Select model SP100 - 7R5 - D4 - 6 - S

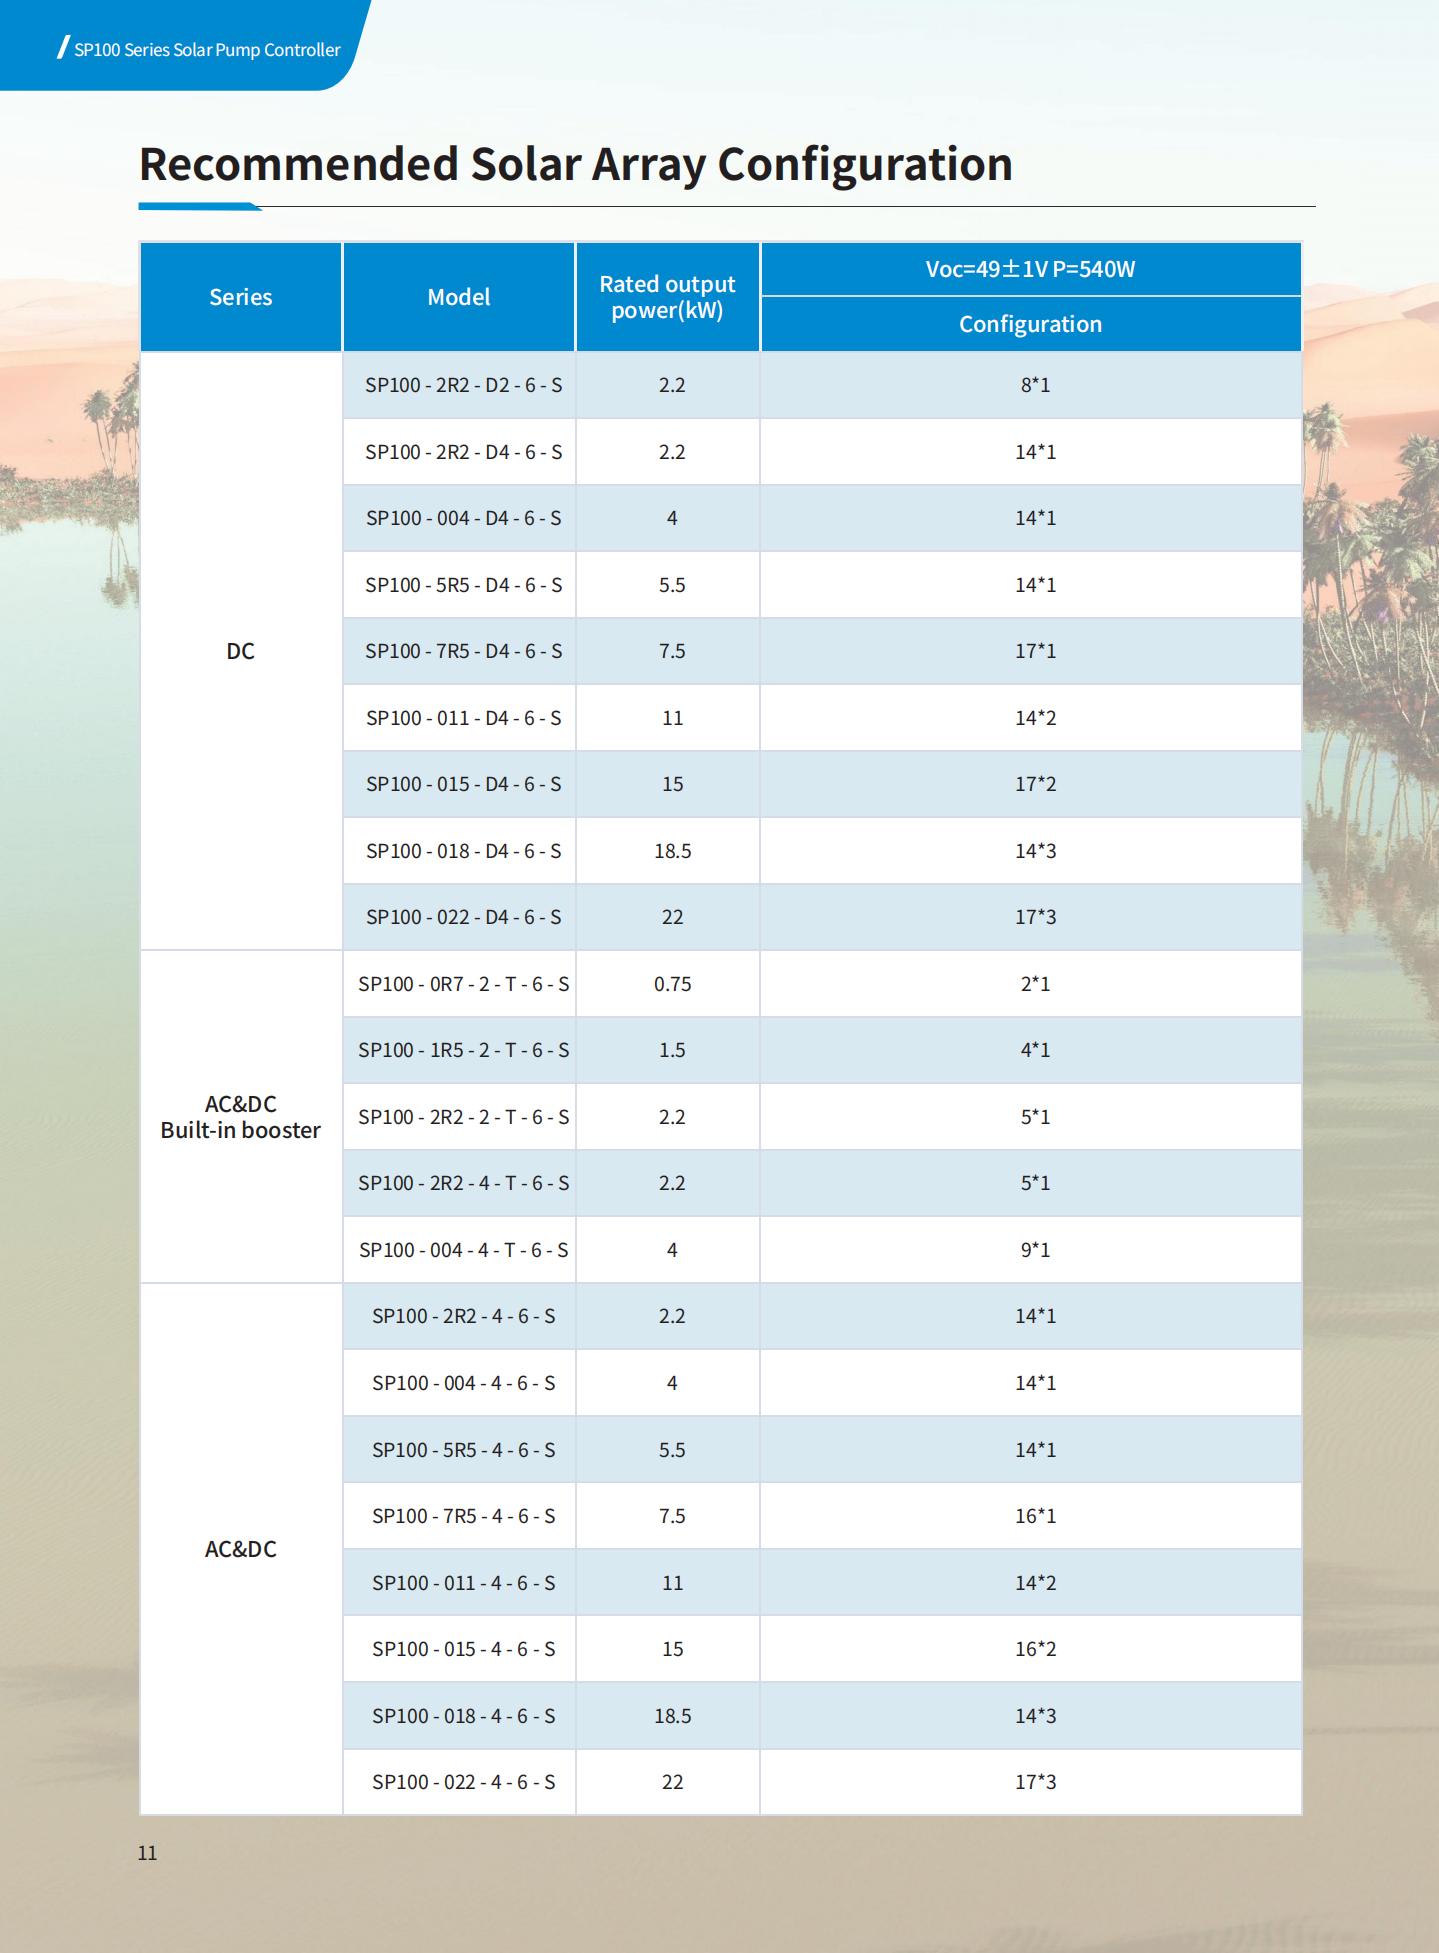click(463, 651)
